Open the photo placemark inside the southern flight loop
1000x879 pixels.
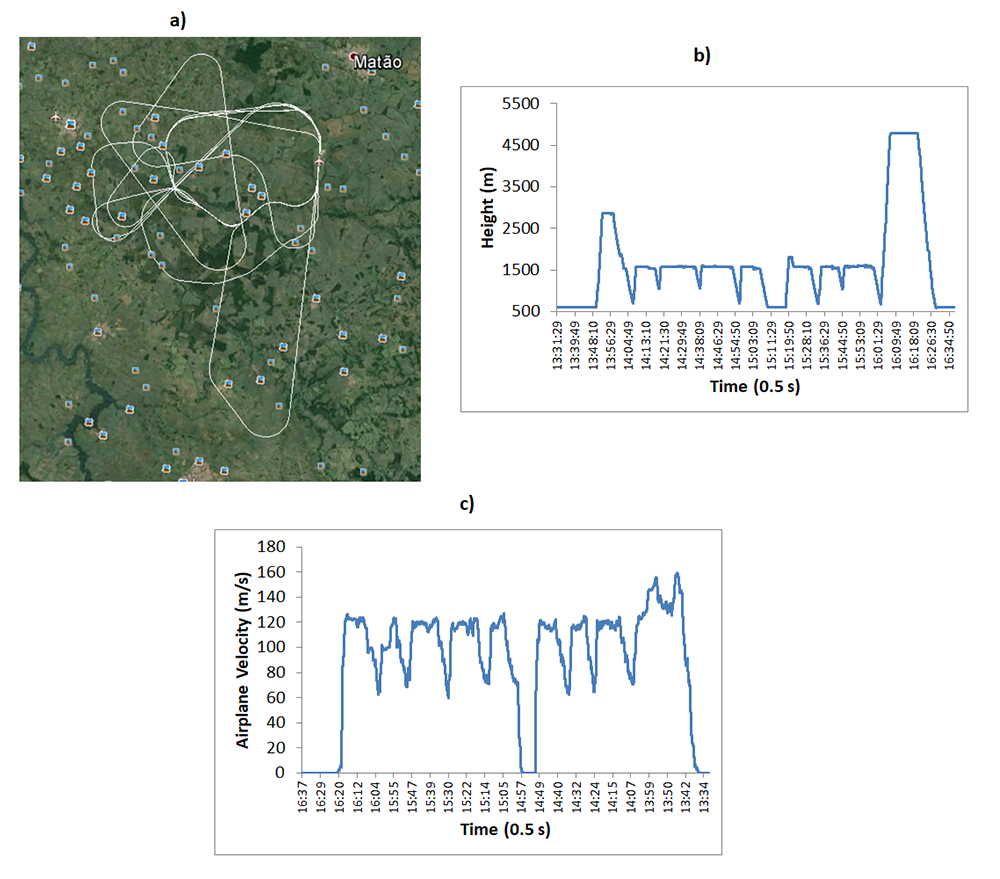click(259, 382)
